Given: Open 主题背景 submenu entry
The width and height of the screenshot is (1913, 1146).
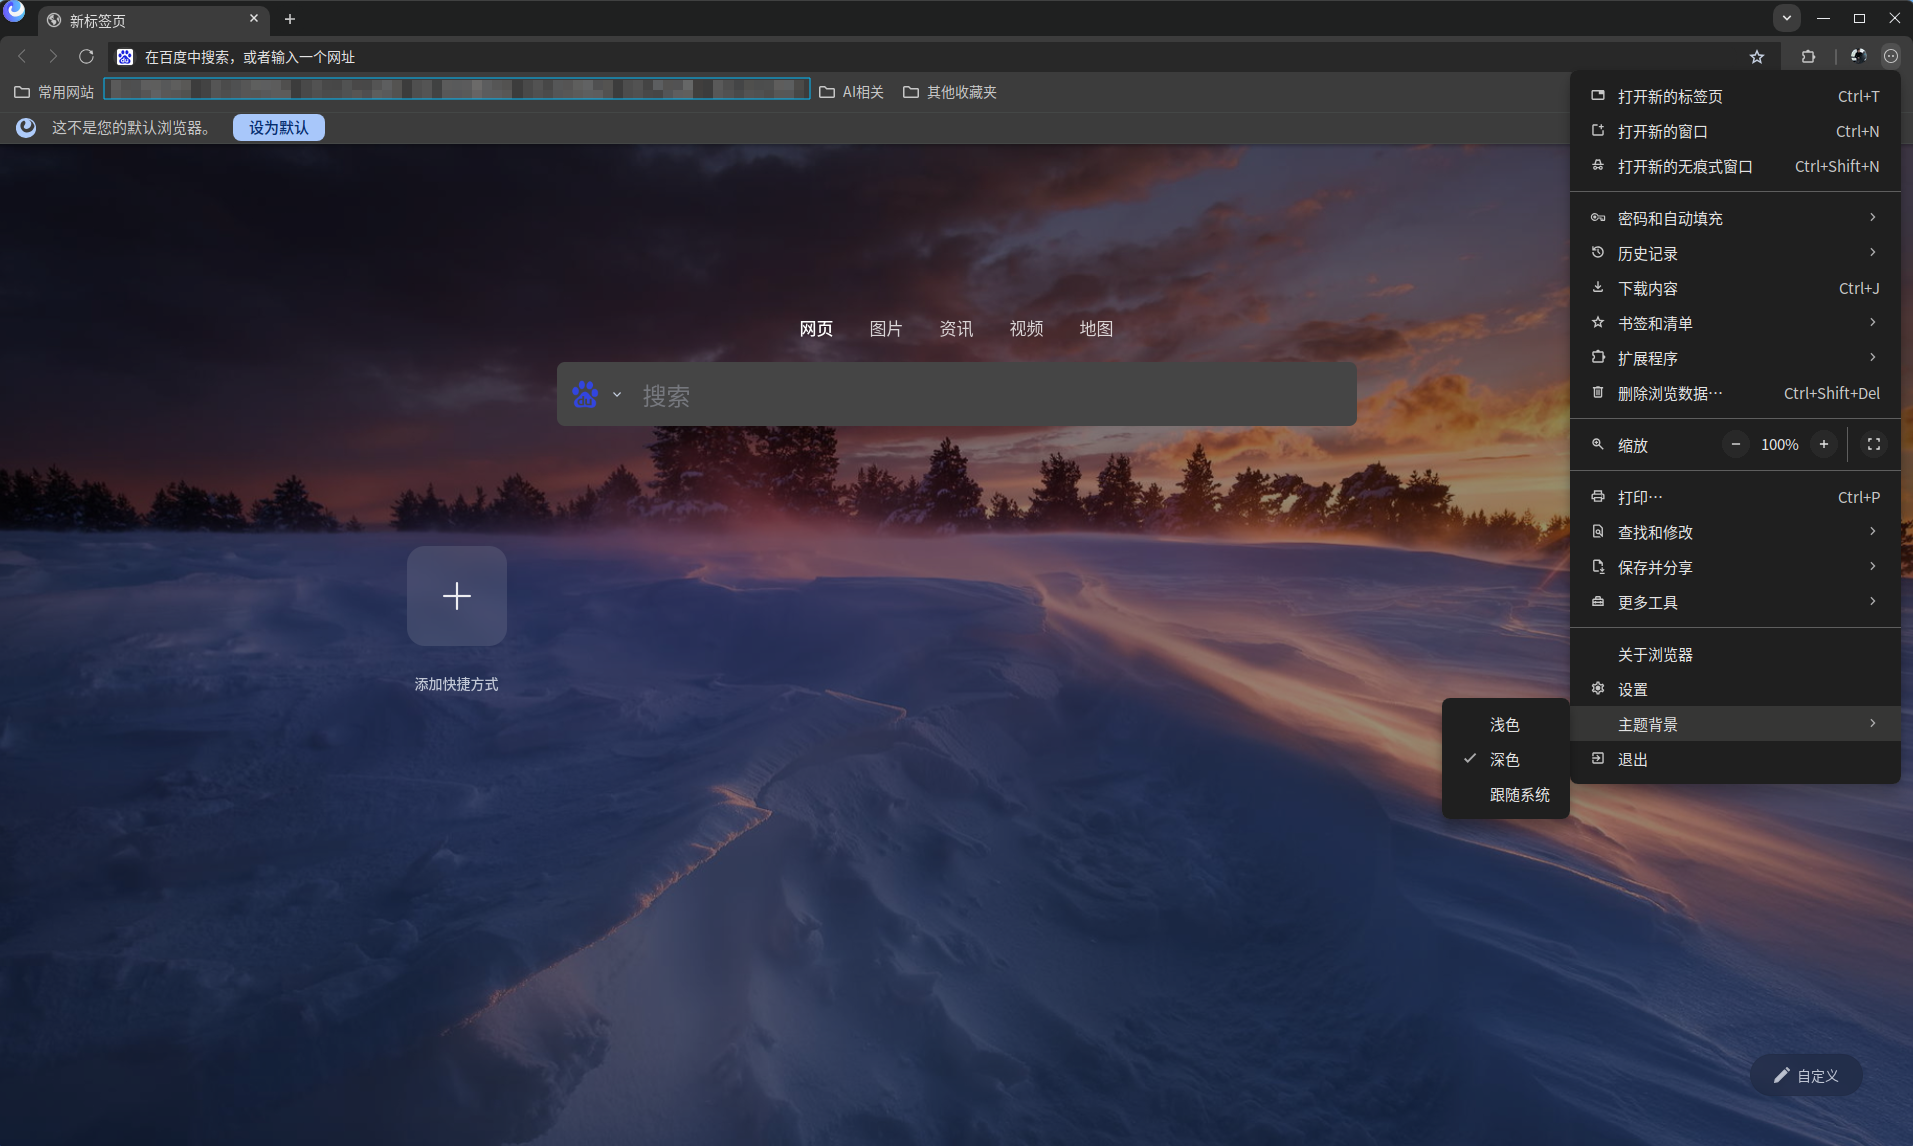Looking at the screenshot, I should point(1735,724).
